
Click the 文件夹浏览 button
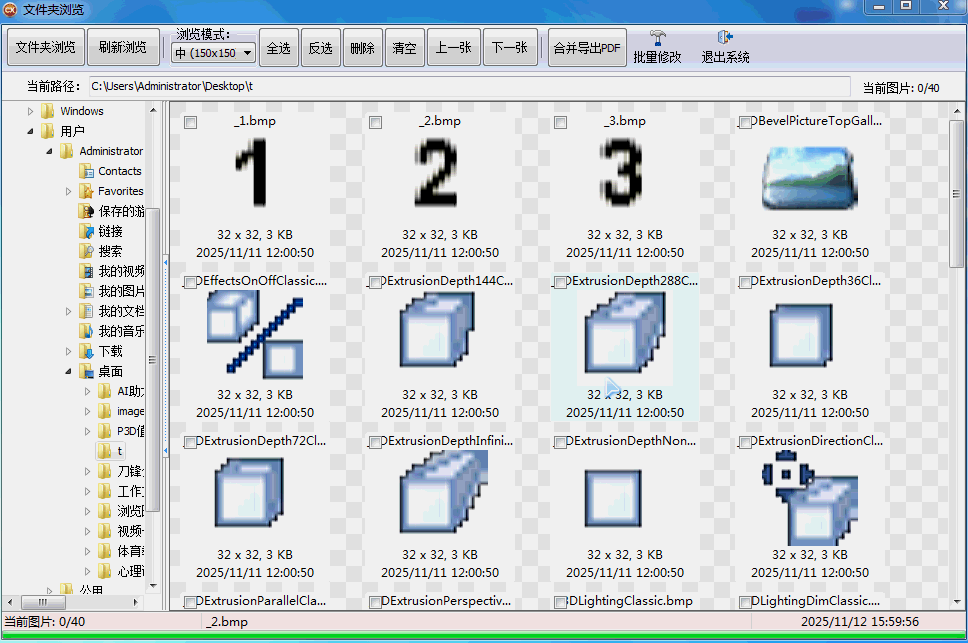(46, 47)
